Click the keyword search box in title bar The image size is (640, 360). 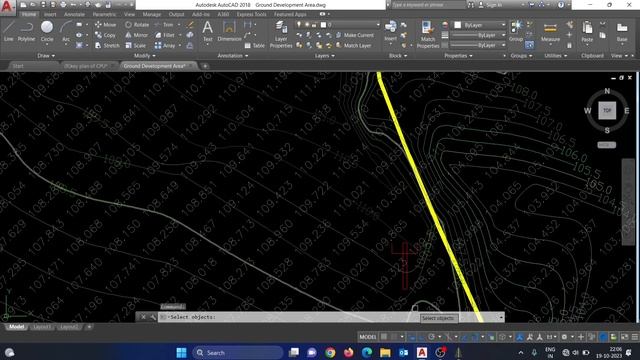pyautogui.click(x=428, y=5)
